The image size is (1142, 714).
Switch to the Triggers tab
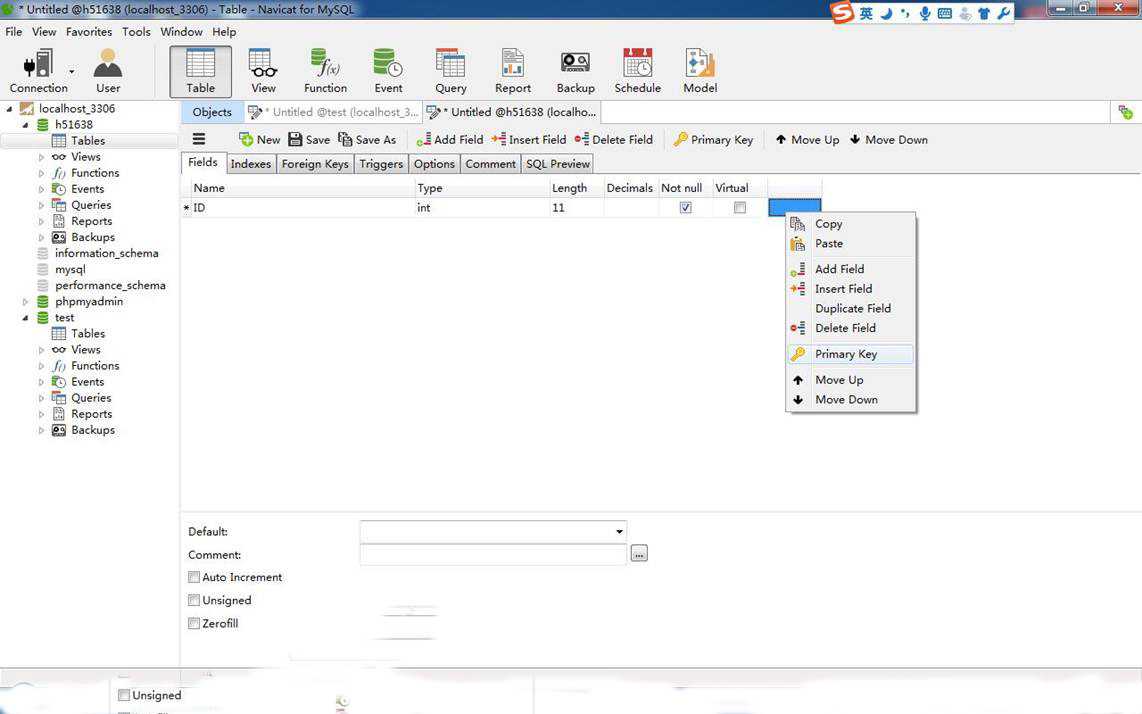381,164
